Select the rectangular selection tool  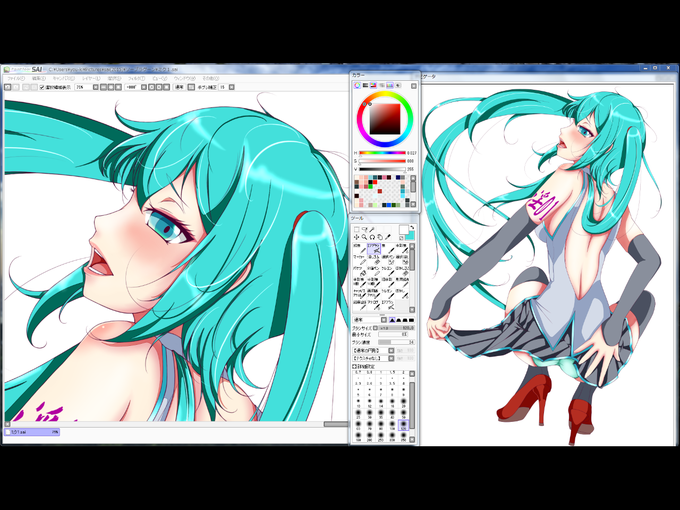click(356, 229)
